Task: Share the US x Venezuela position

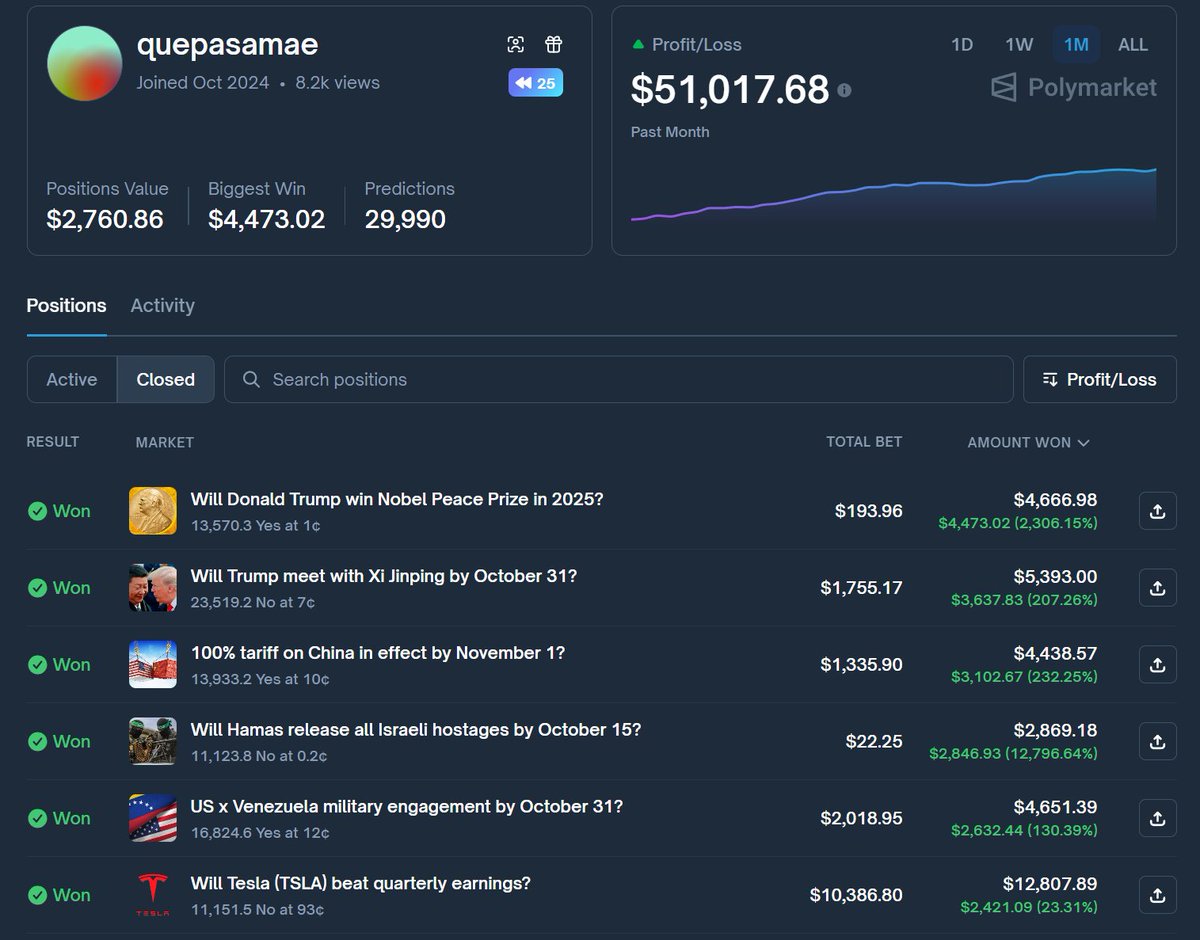Action: point(1157,818)
